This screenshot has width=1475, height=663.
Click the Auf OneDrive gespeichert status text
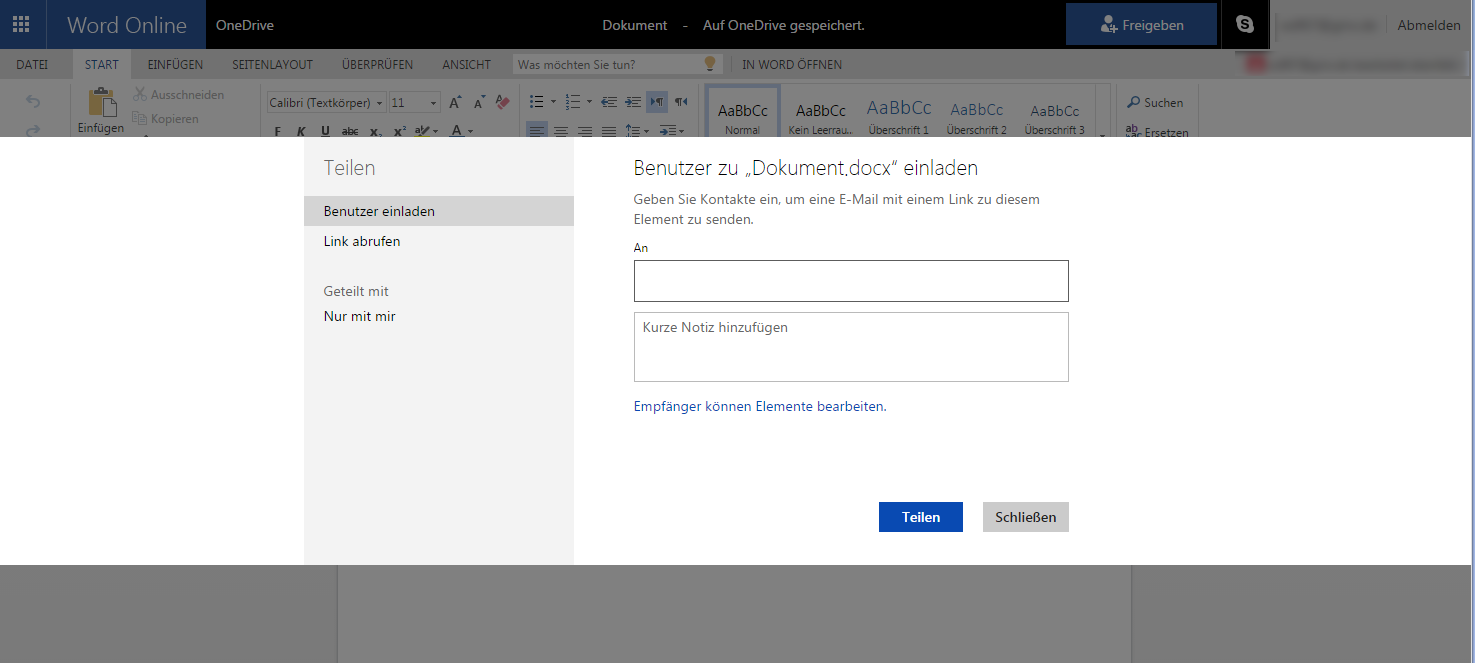click(783, 25)
